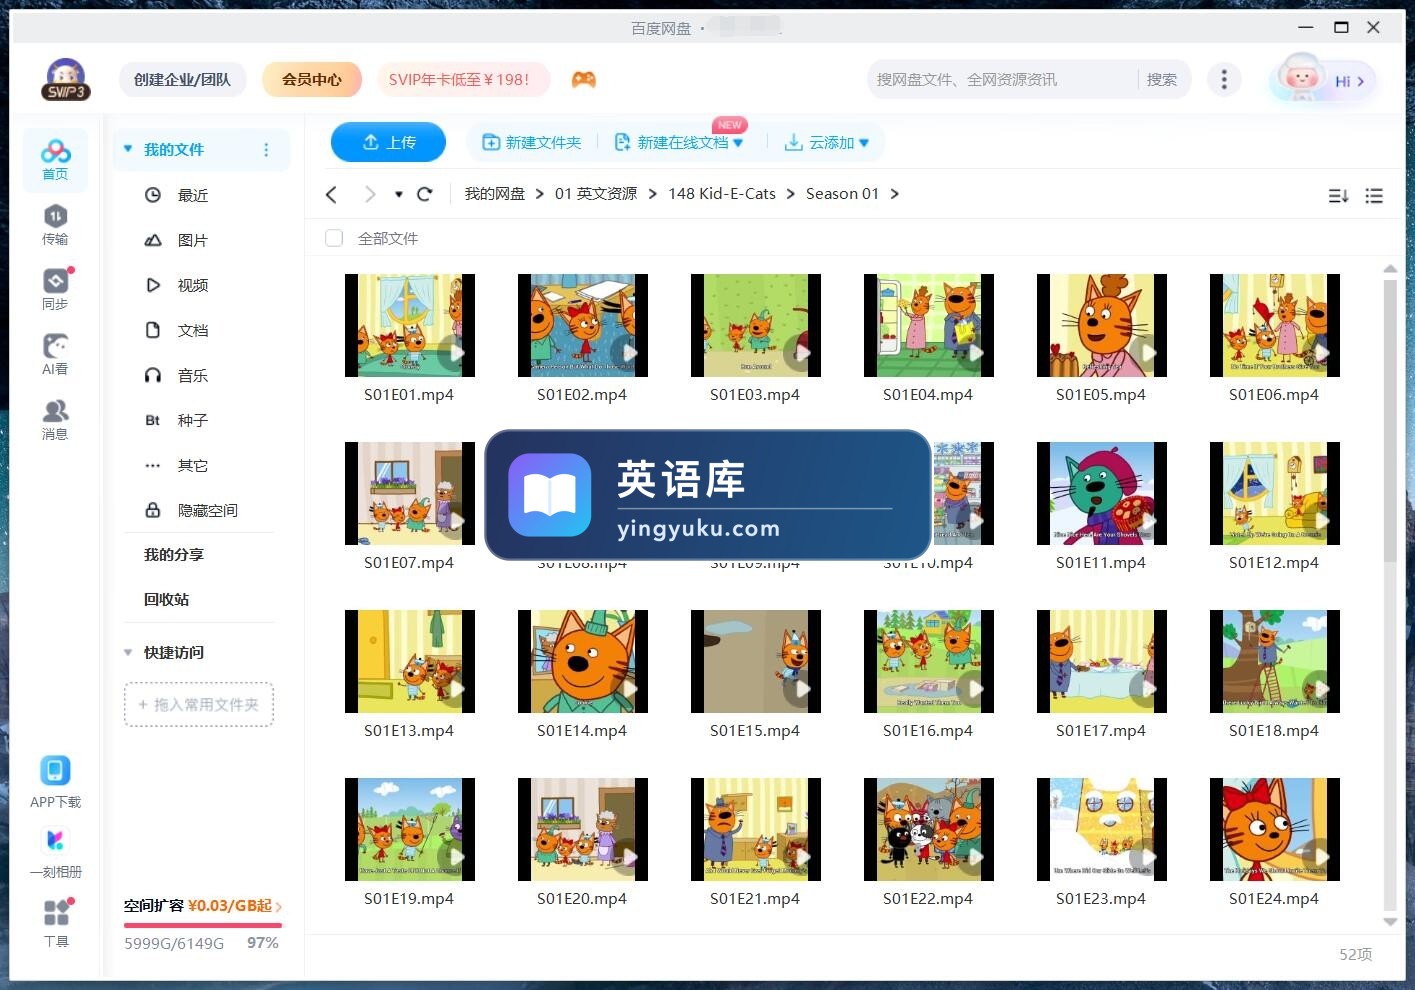Open the three-dot more menu near search
The image size is (1415, 990).
(x=1224, y=79)
